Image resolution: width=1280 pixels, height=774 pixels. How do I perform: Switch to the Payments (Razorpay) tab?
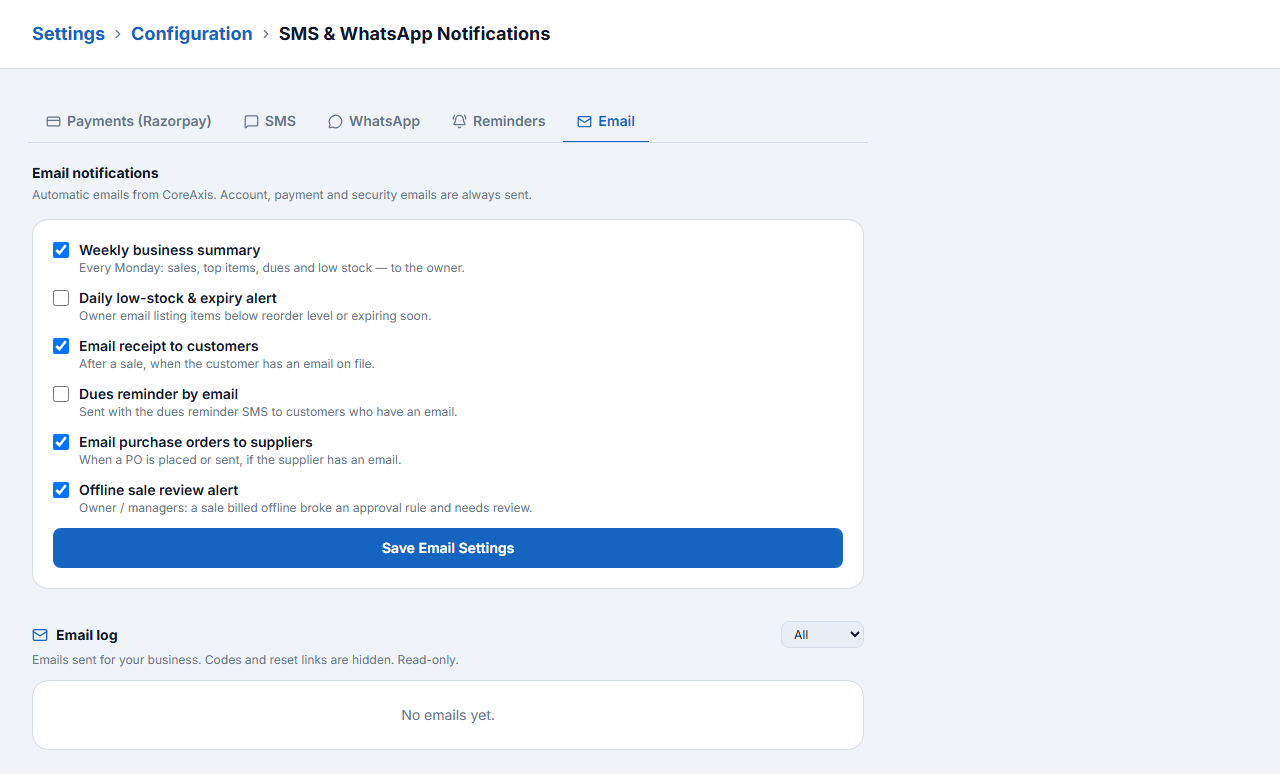click(x=129, y=121)
